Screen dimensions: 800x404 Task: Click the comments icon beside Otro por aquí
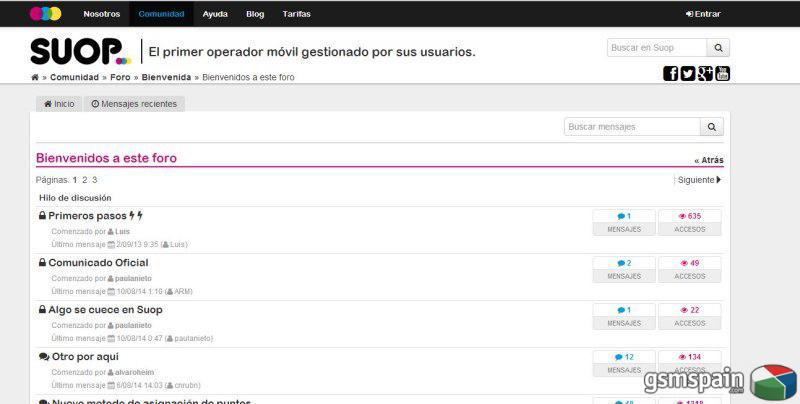[44, 357]
